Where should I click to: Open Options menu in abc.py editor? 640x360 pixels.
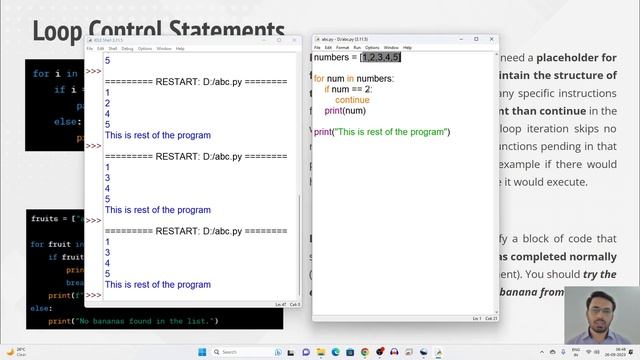372,48
